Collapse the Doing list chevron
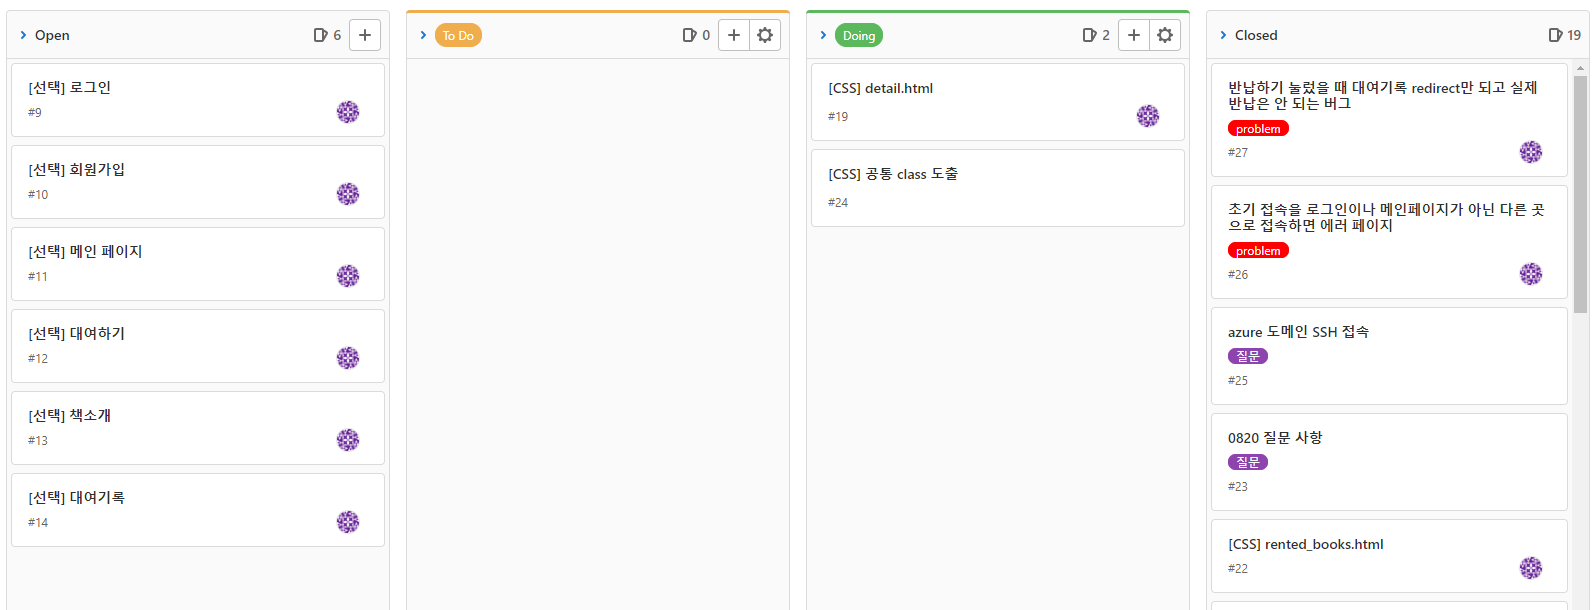The height and width of the screenshot is (610, 1596). (x=823, y=35)
